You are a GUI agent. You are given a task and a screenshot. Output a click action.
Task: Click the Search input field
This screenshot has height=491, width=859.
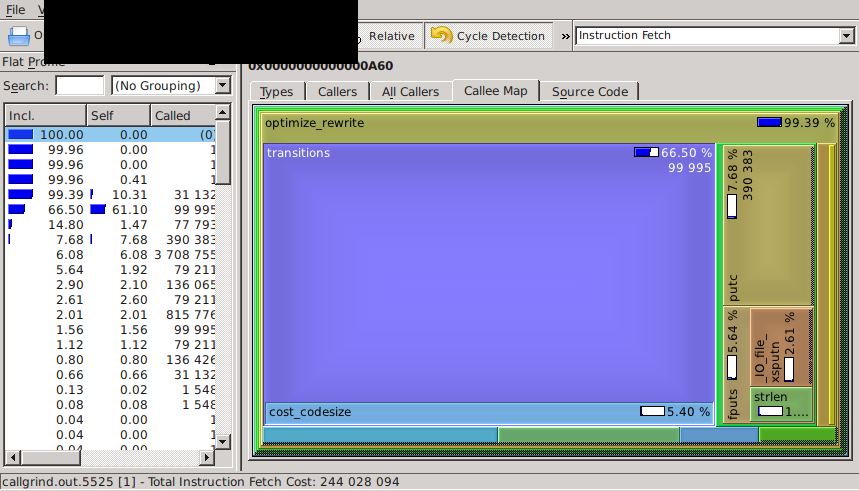coord(80,85)
